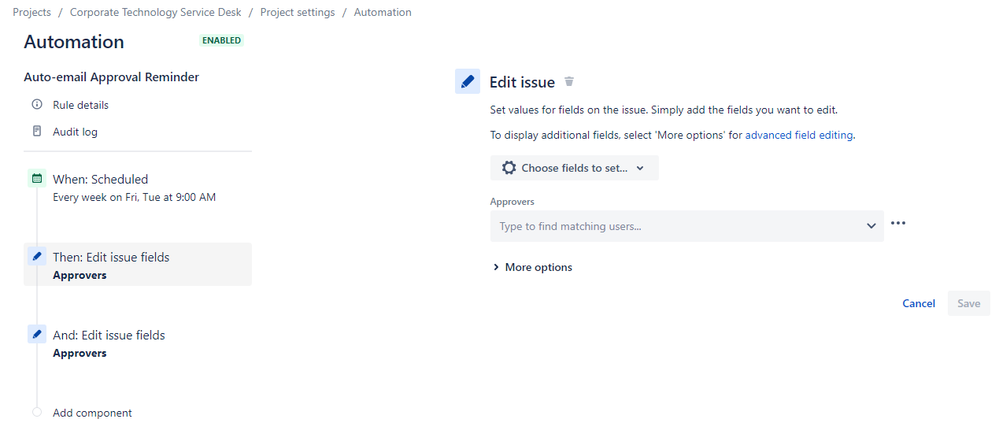Go to Automation breadcrumb
The image size is (999, 427).
382,12
